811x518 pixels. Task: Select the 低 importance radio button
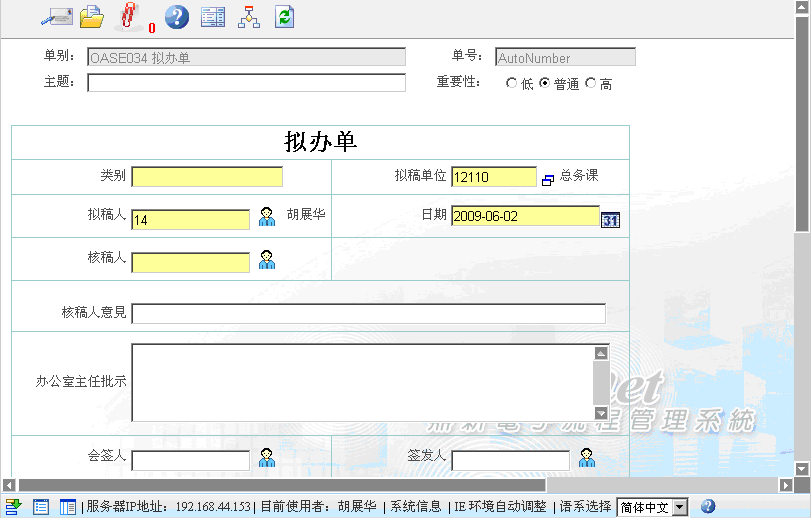512,84
